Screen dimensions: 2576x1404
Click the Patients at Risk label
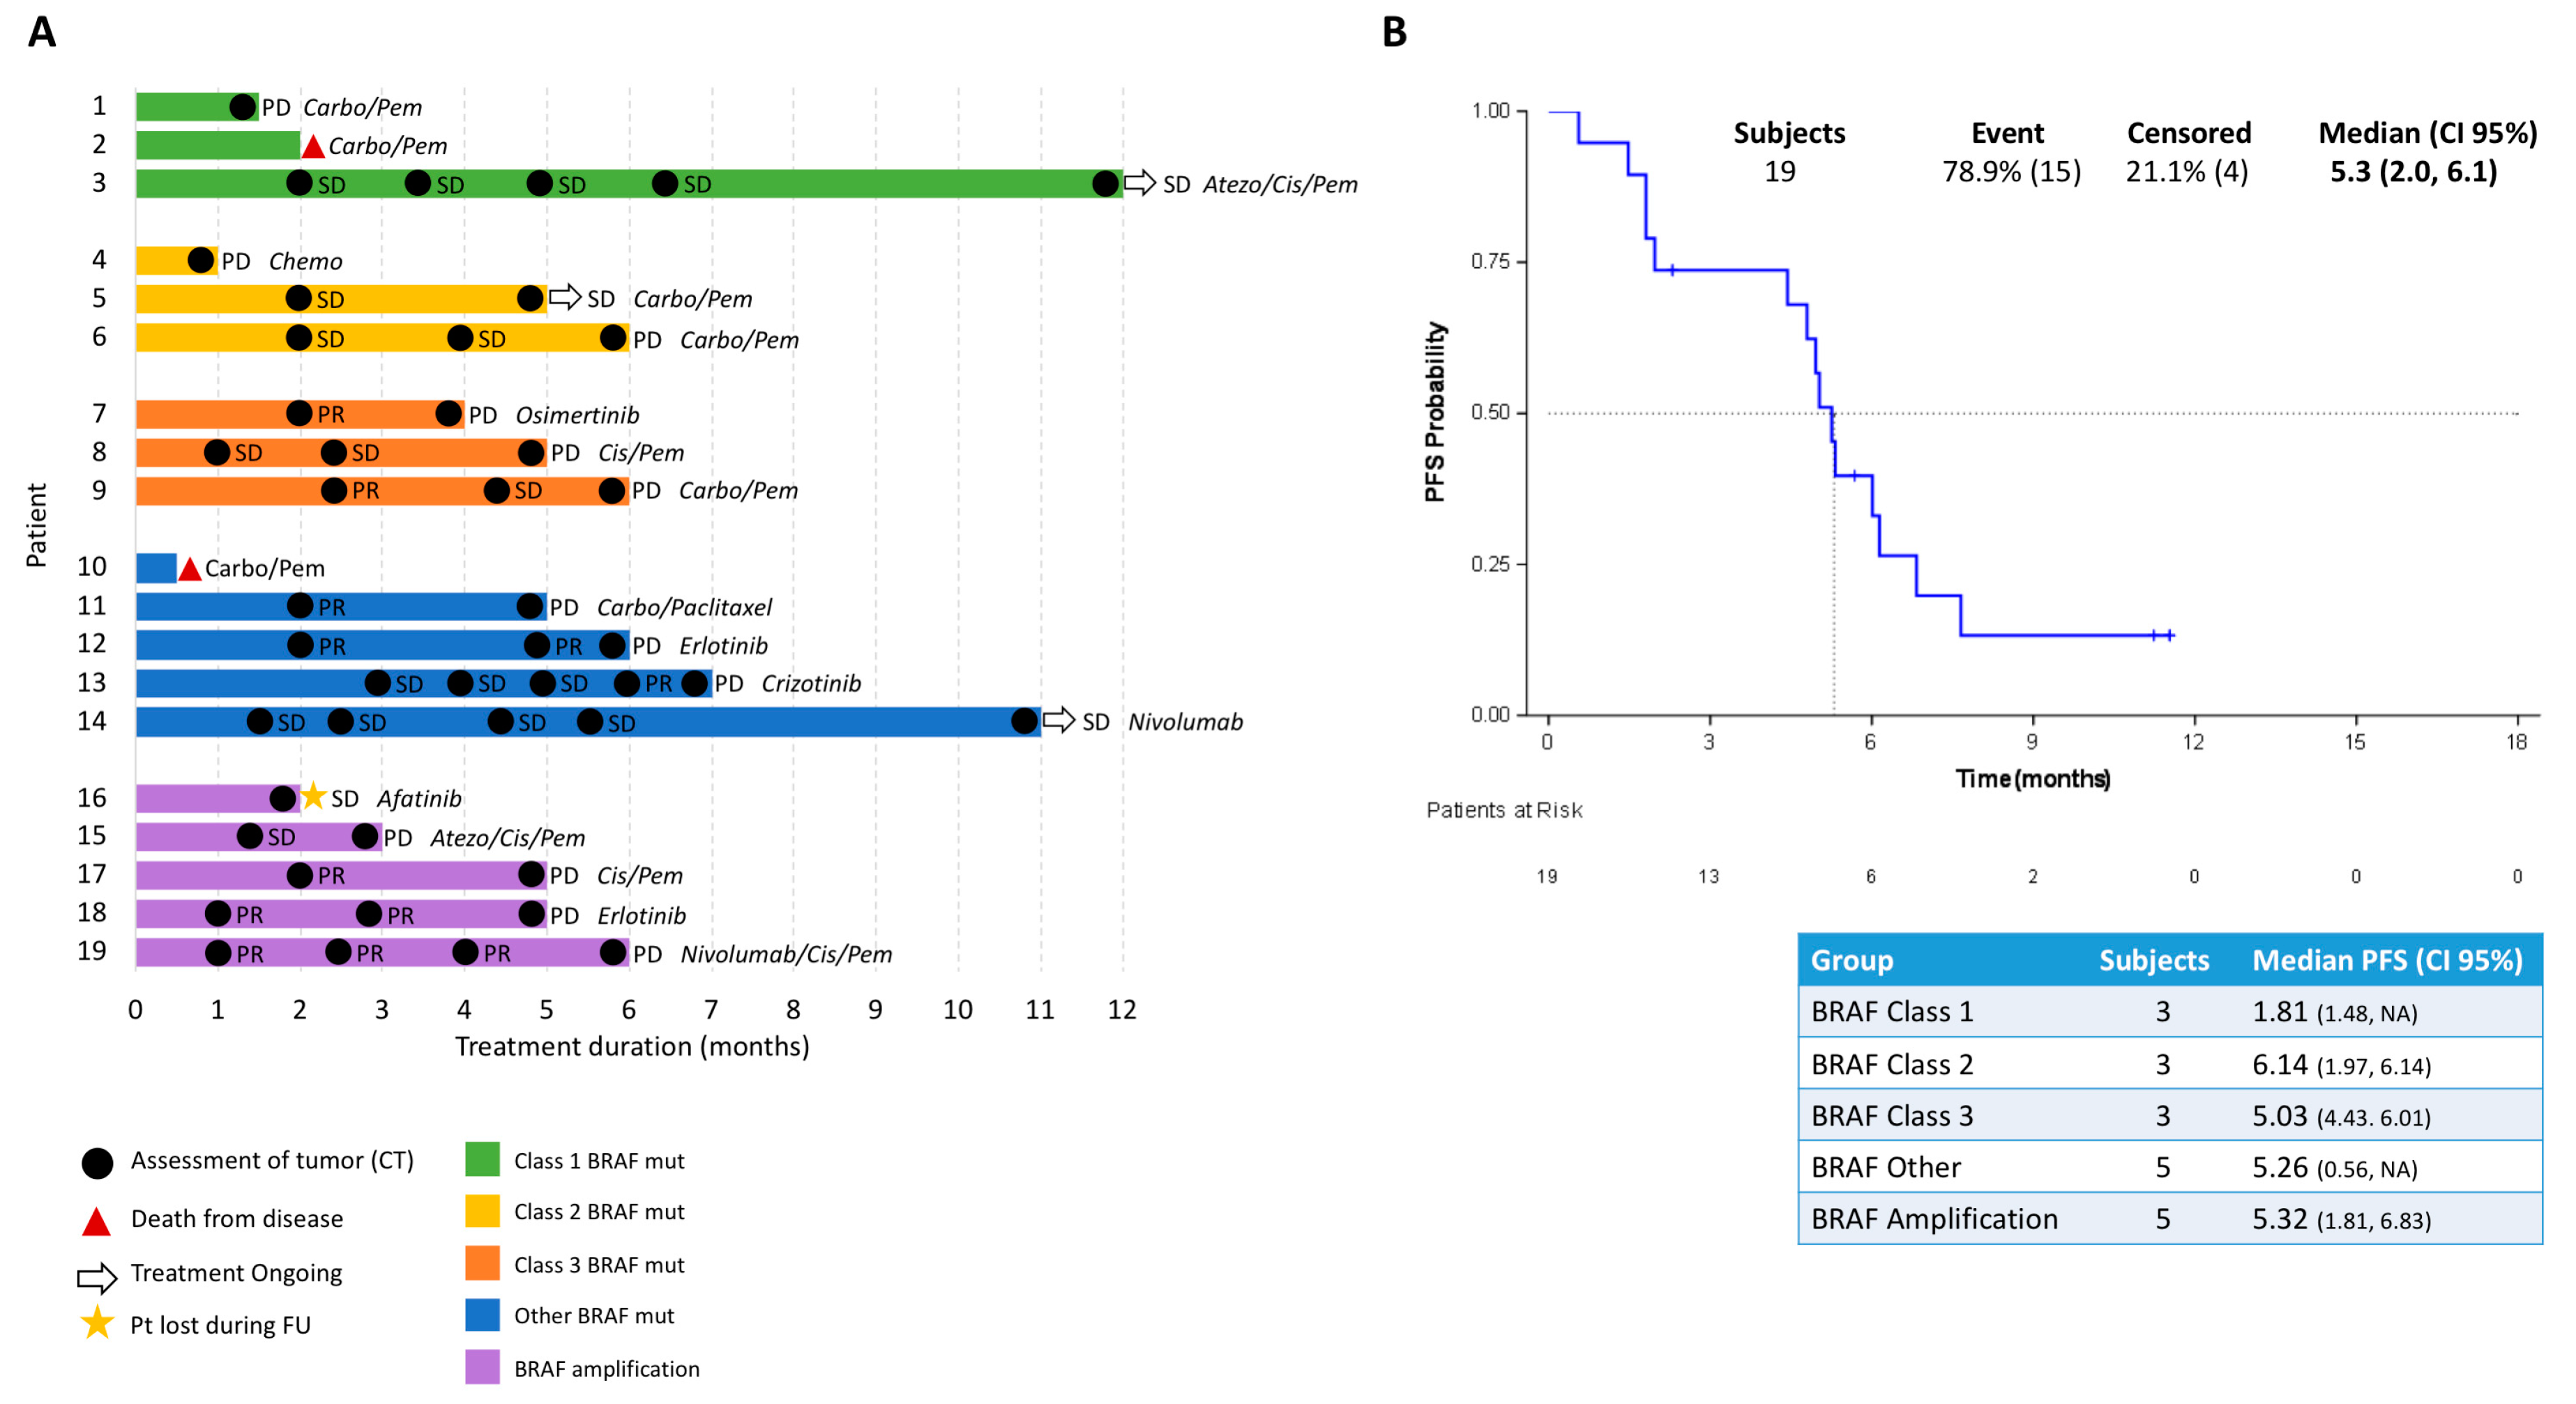click(1504, 810)
